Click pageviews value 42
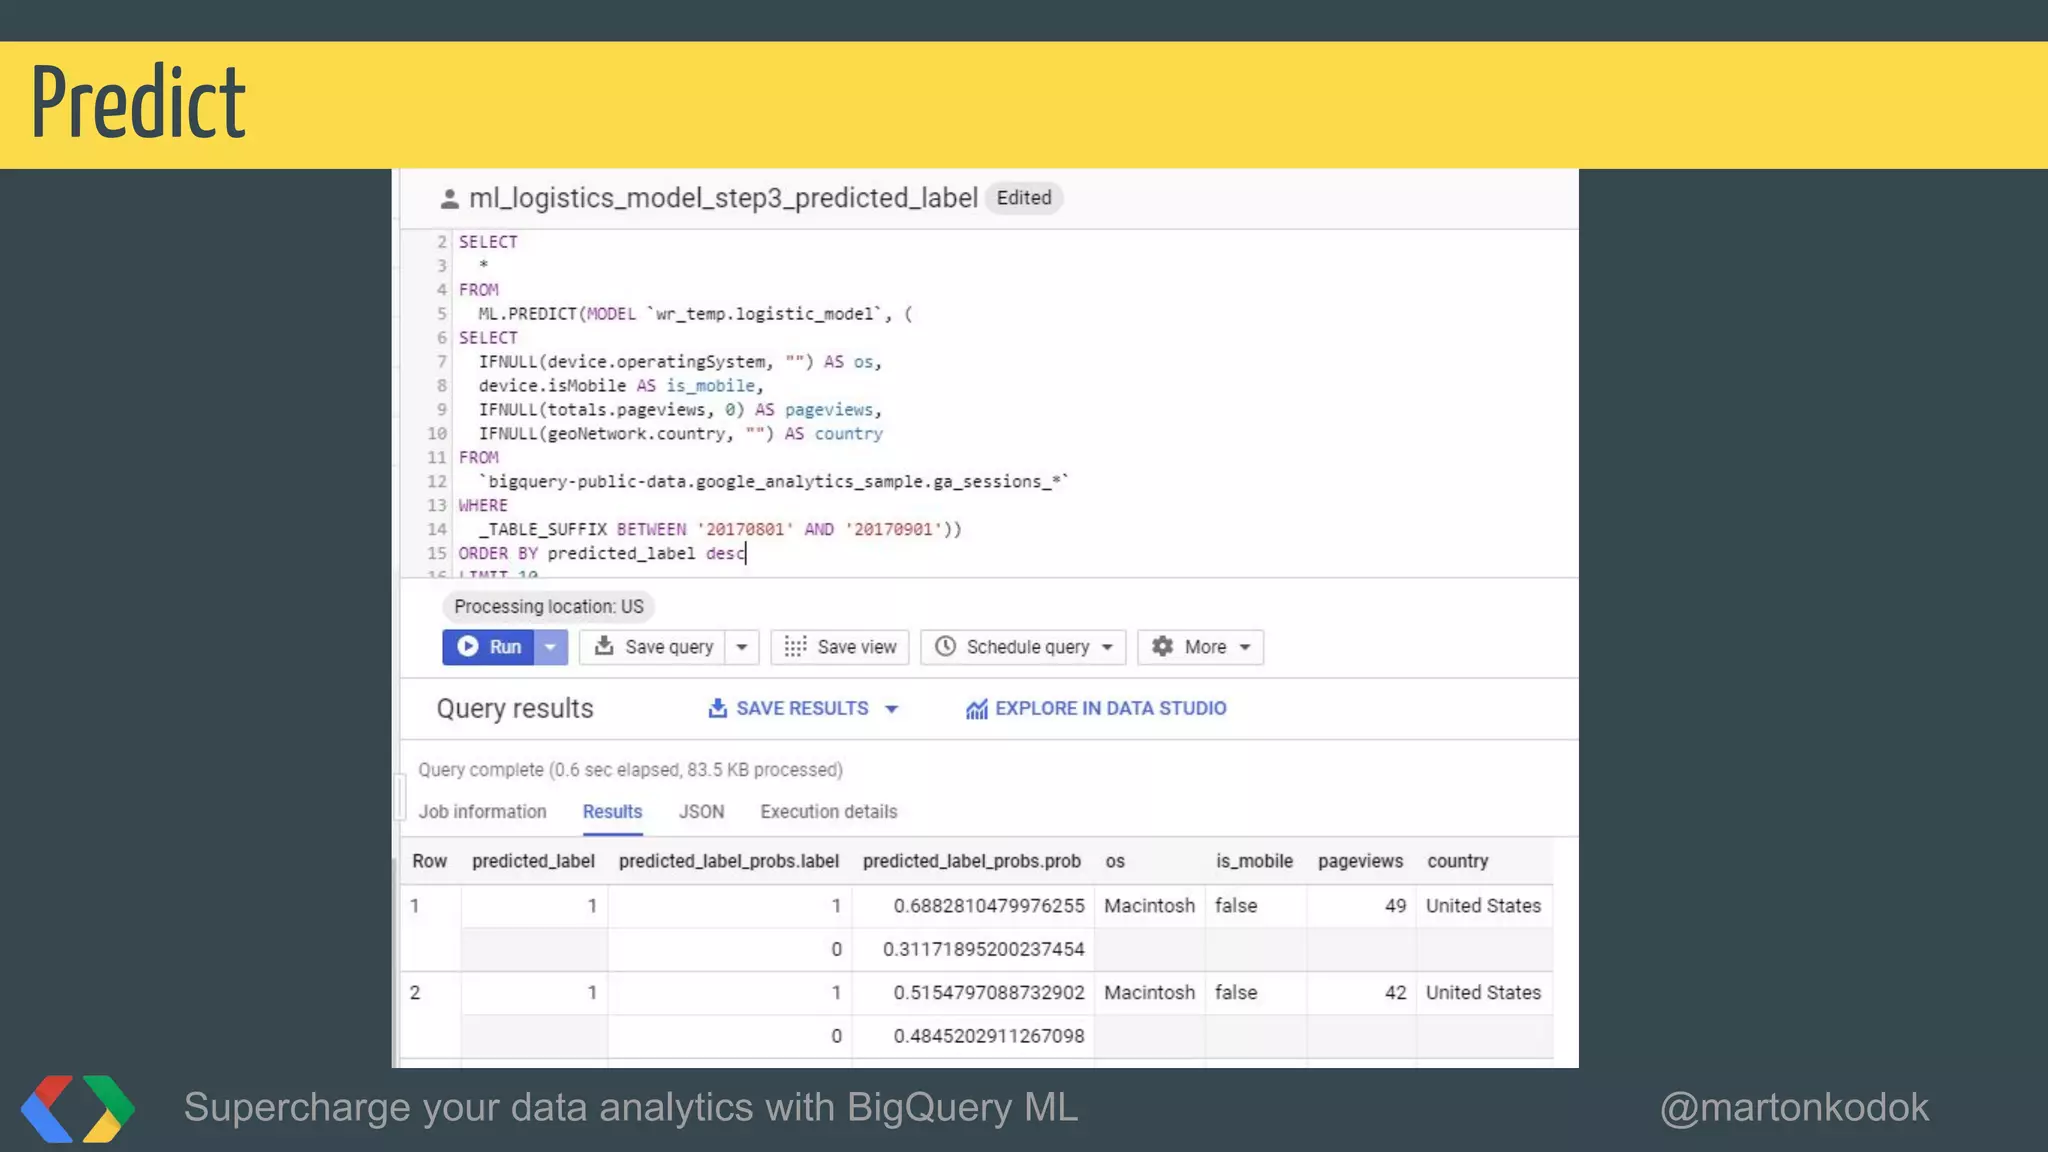This screenshot has width=2048, height=1152. point(1395,993)
